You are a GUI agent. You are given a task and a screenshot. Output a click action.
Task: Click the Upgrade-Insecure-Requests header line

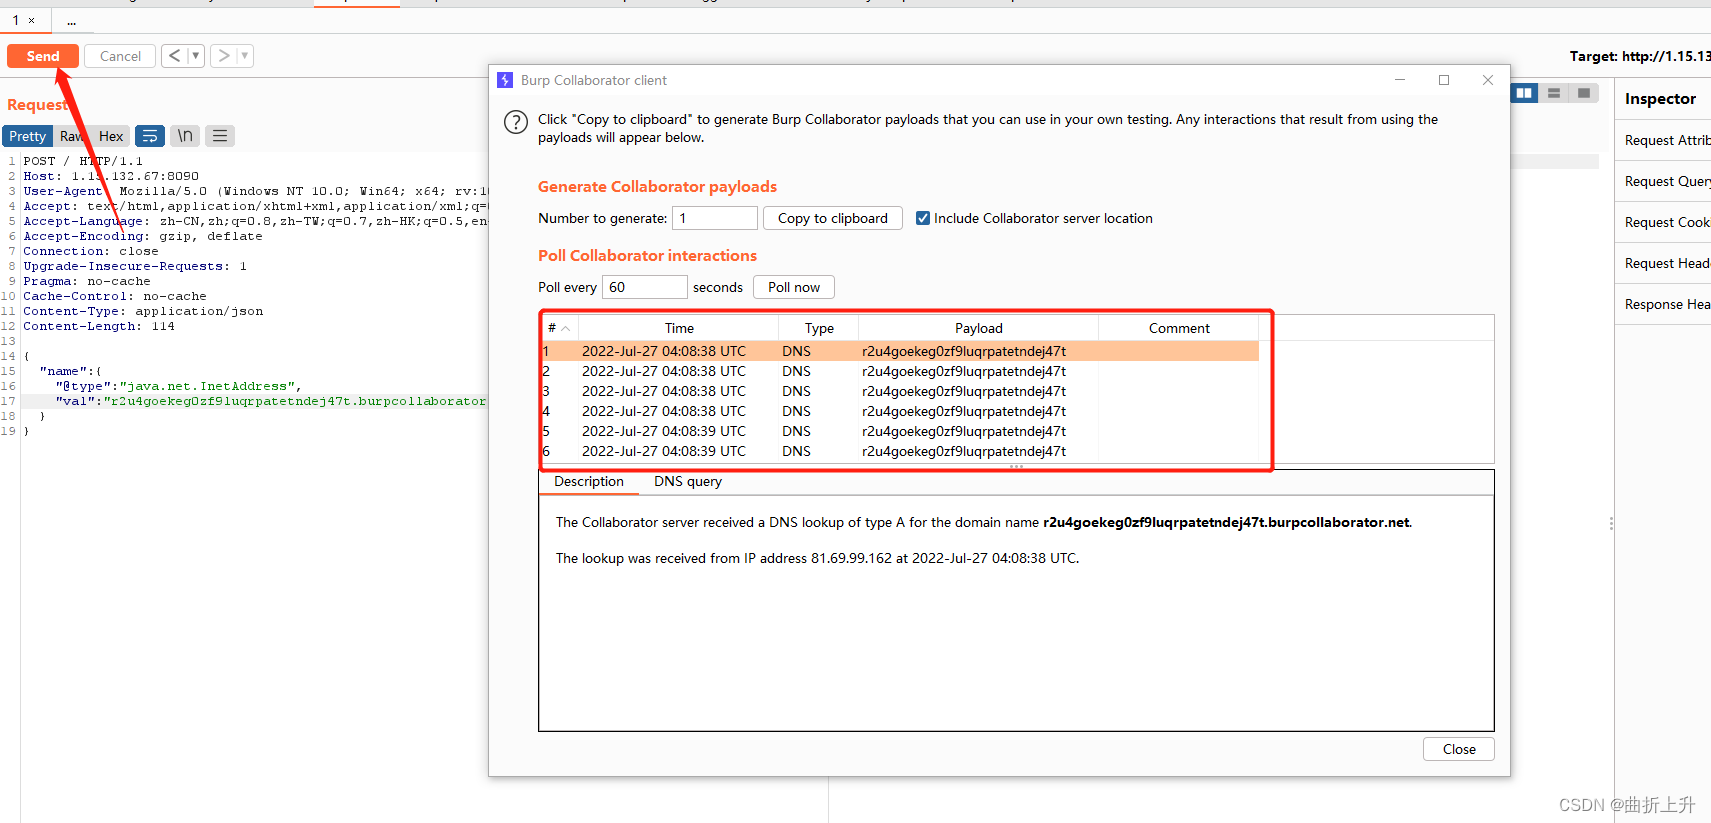[135, 266]
